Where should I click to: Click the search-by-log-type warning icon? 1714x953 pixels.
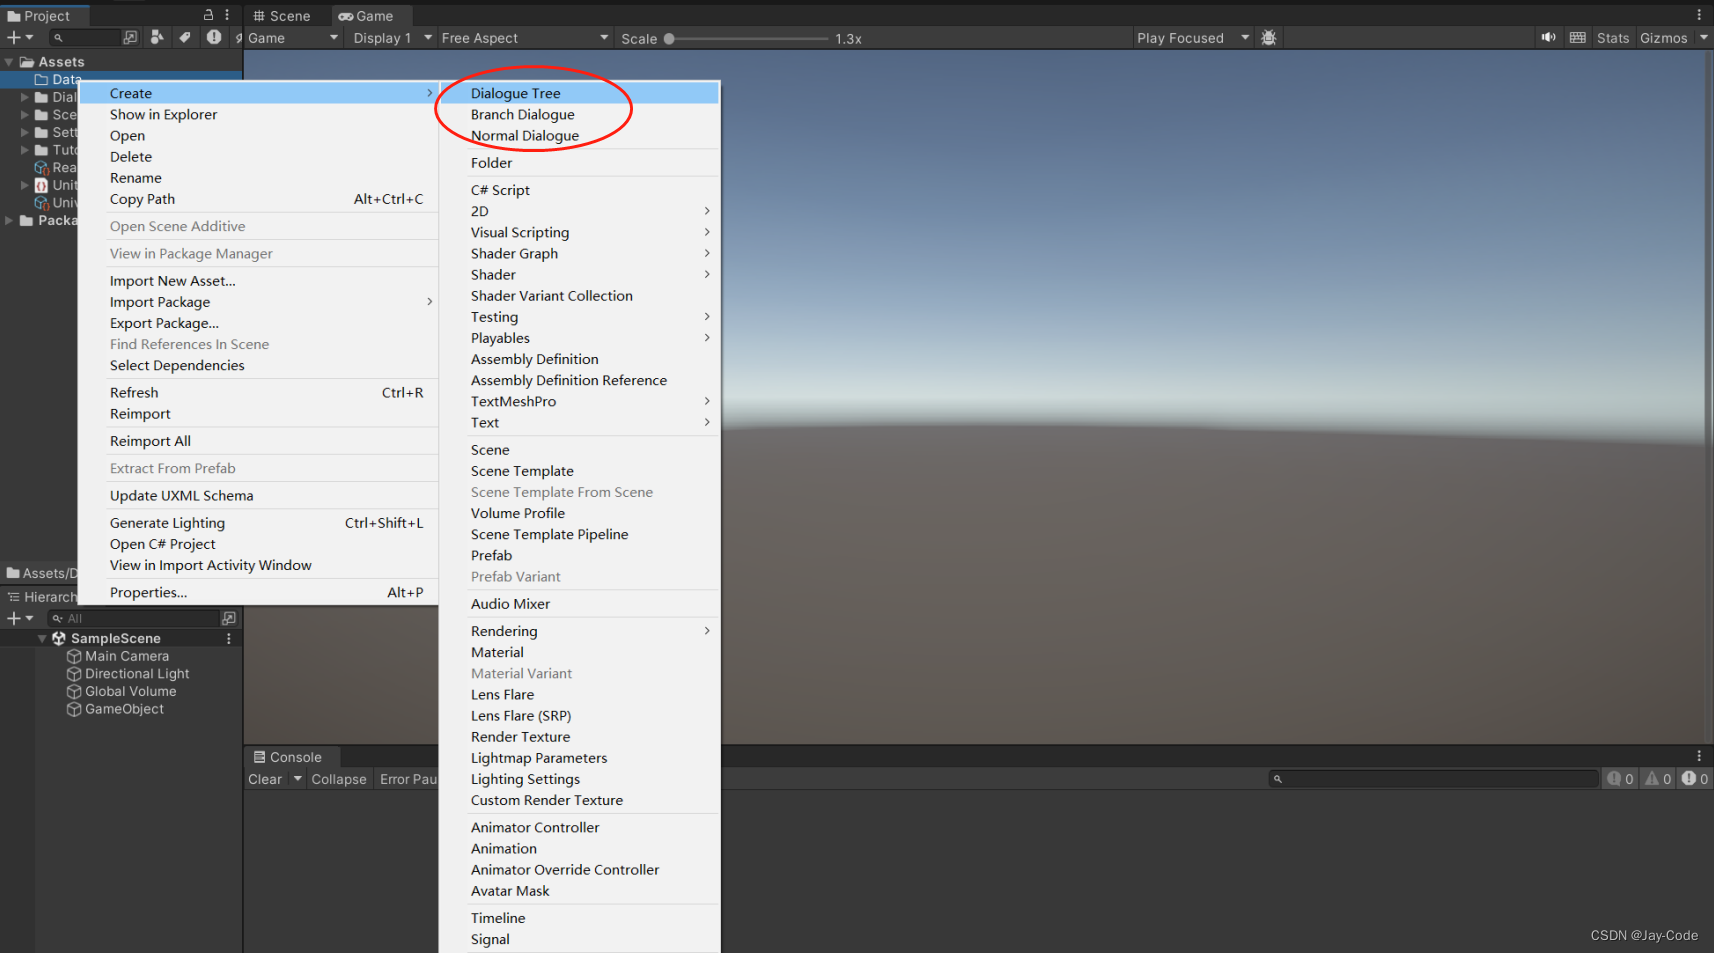click(213, 37)
